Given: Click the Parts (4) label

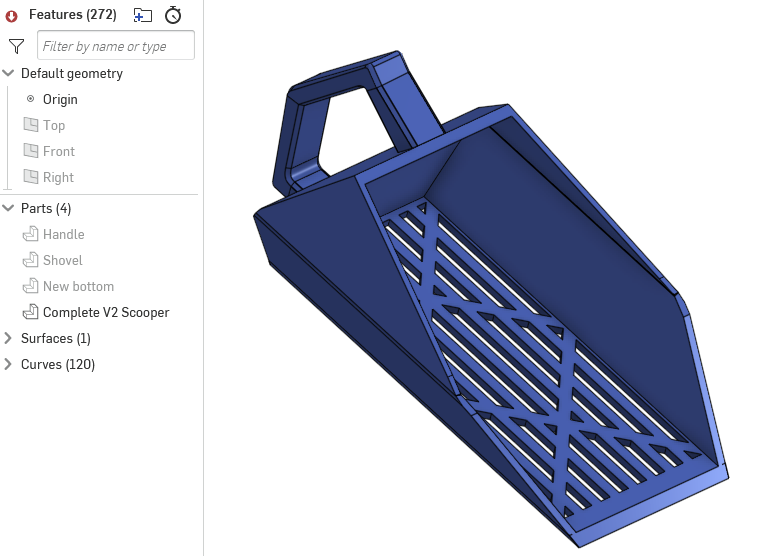Looking at the screenshot, I should coord(46,208).
